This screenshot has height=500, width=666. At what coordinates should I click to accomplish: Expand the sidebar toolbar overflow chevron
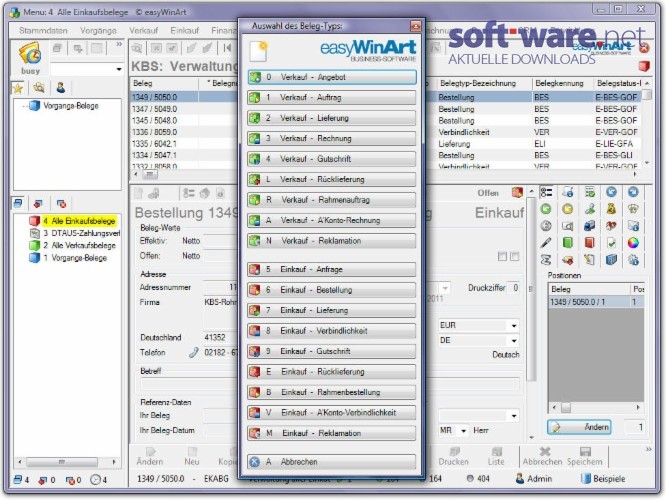(x=119, y=44)
